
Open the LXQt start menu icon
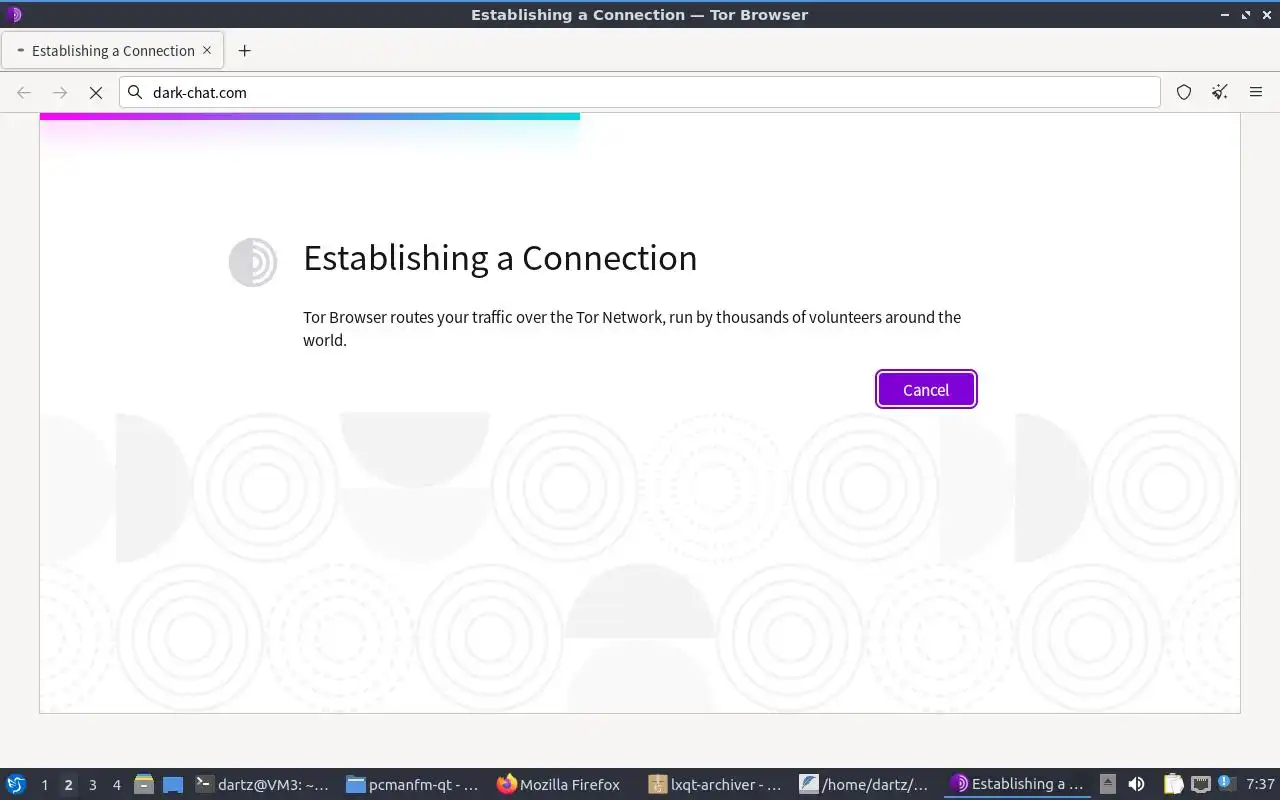point(16,784)
